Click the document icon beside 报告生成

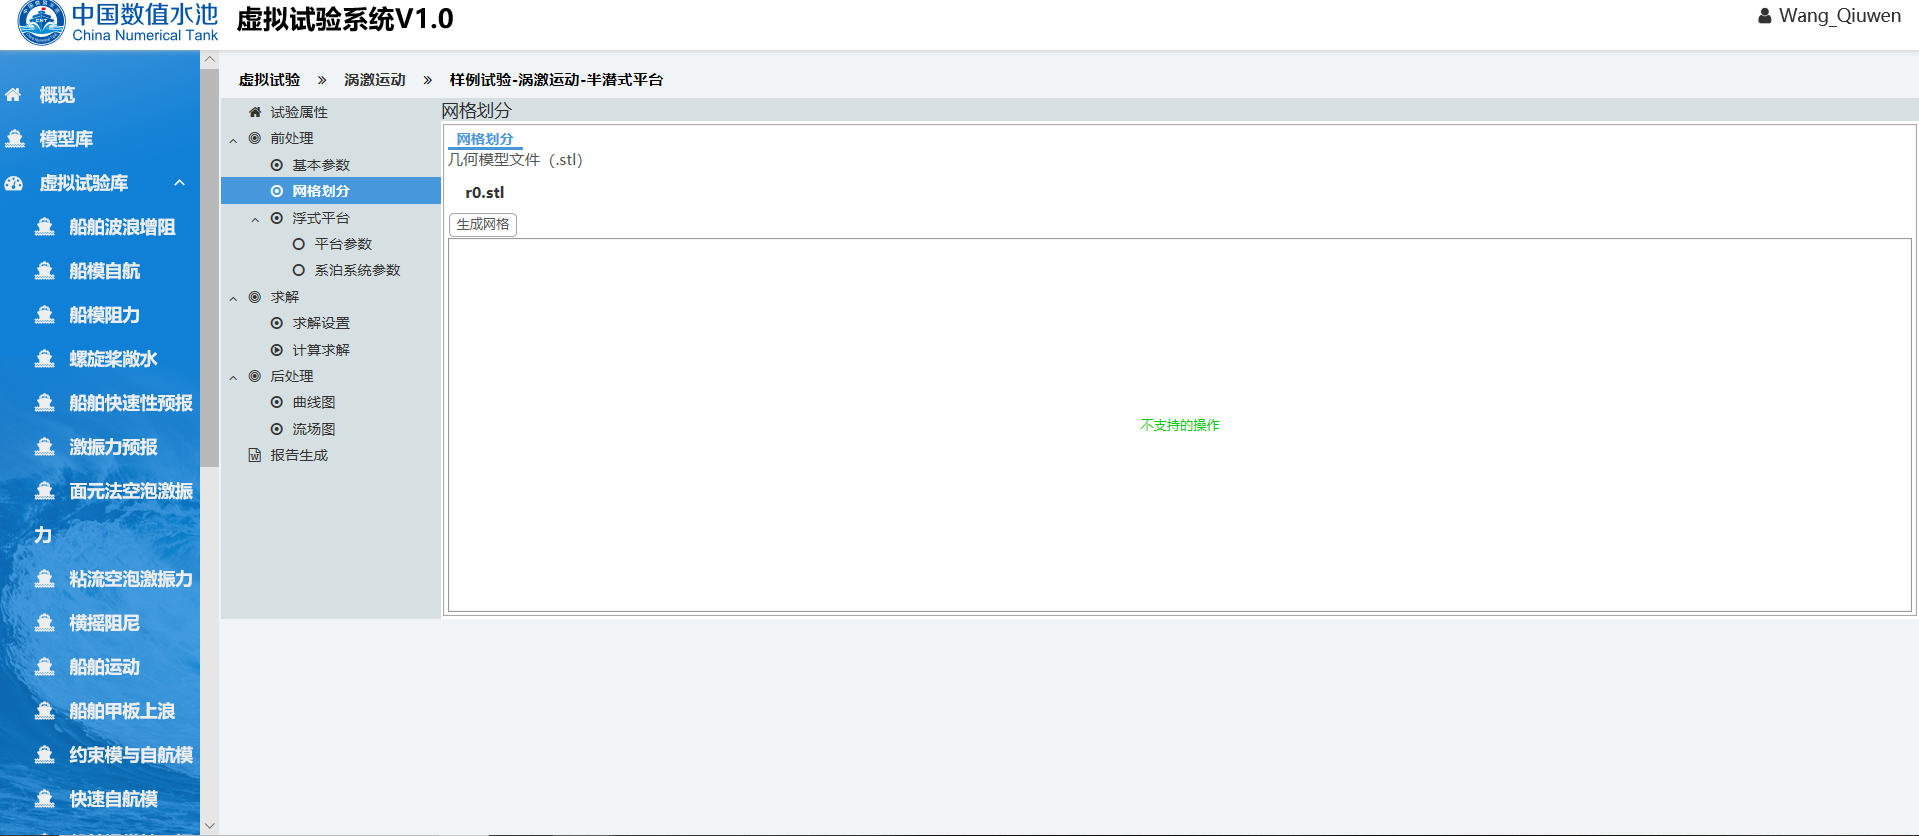coord(255,455)
